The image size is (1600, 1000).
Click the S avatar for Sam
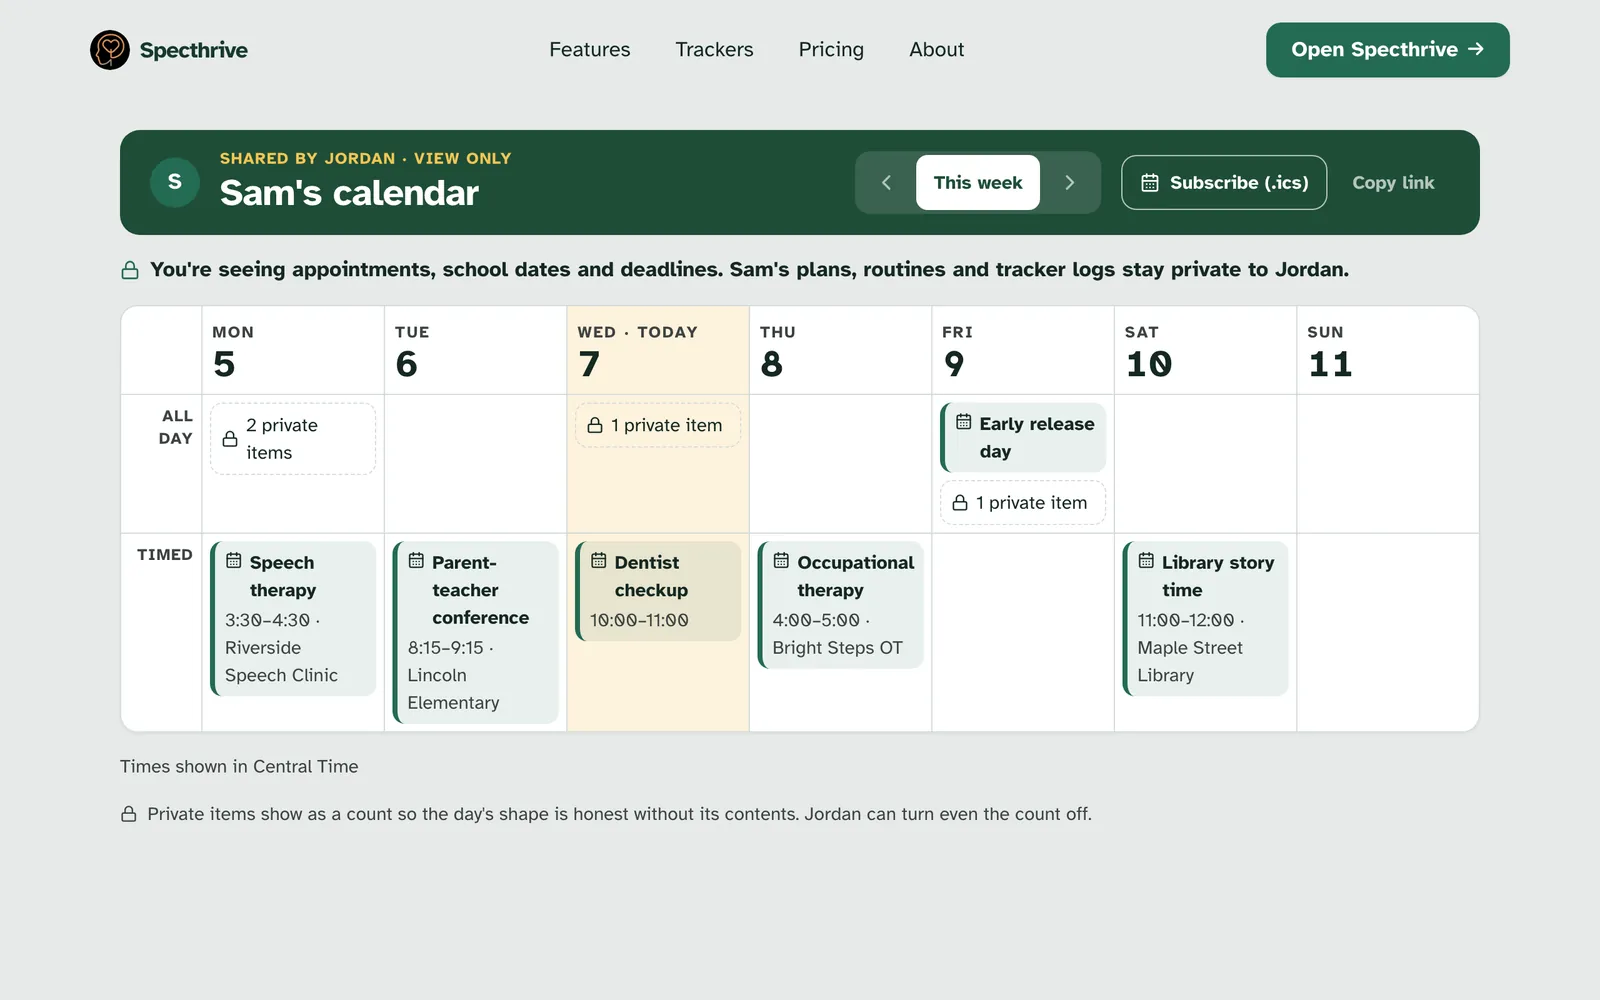175,182
